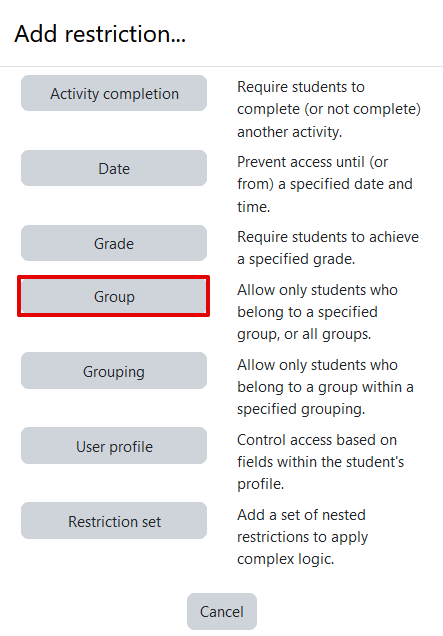Image resolution: width=443 pixels, height=636 pixels.
Task: Click the 'Control access based on fields' text
Action: click(x=320, y=462)
